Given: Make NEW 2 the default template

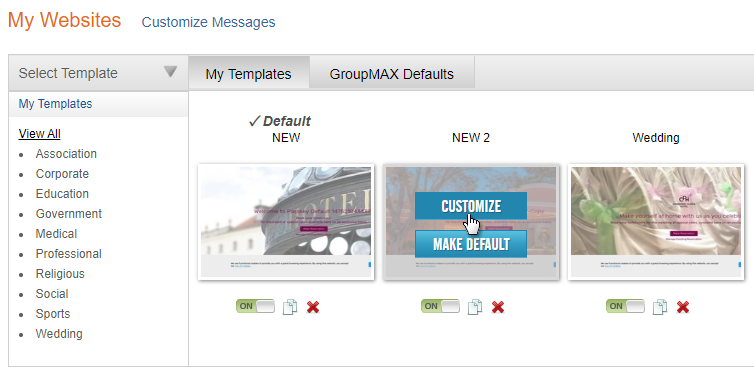Looking at the screenshot, I should point(471,244).
